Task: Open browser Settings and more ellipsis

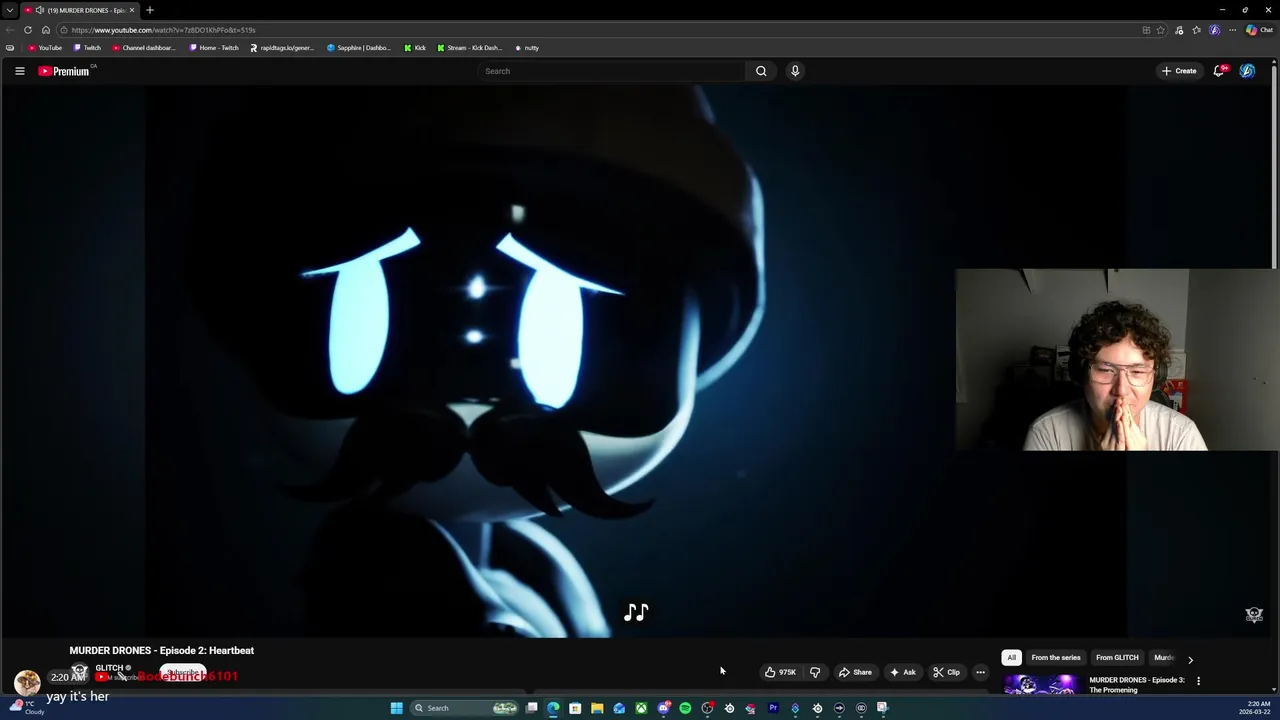Action: tap(1232, 30)
